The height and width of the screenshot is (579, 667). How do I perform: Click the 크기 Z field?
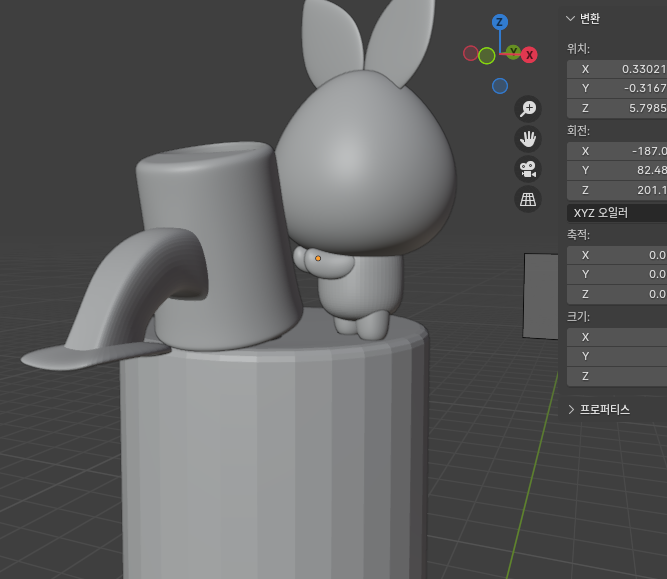[617, 376]
